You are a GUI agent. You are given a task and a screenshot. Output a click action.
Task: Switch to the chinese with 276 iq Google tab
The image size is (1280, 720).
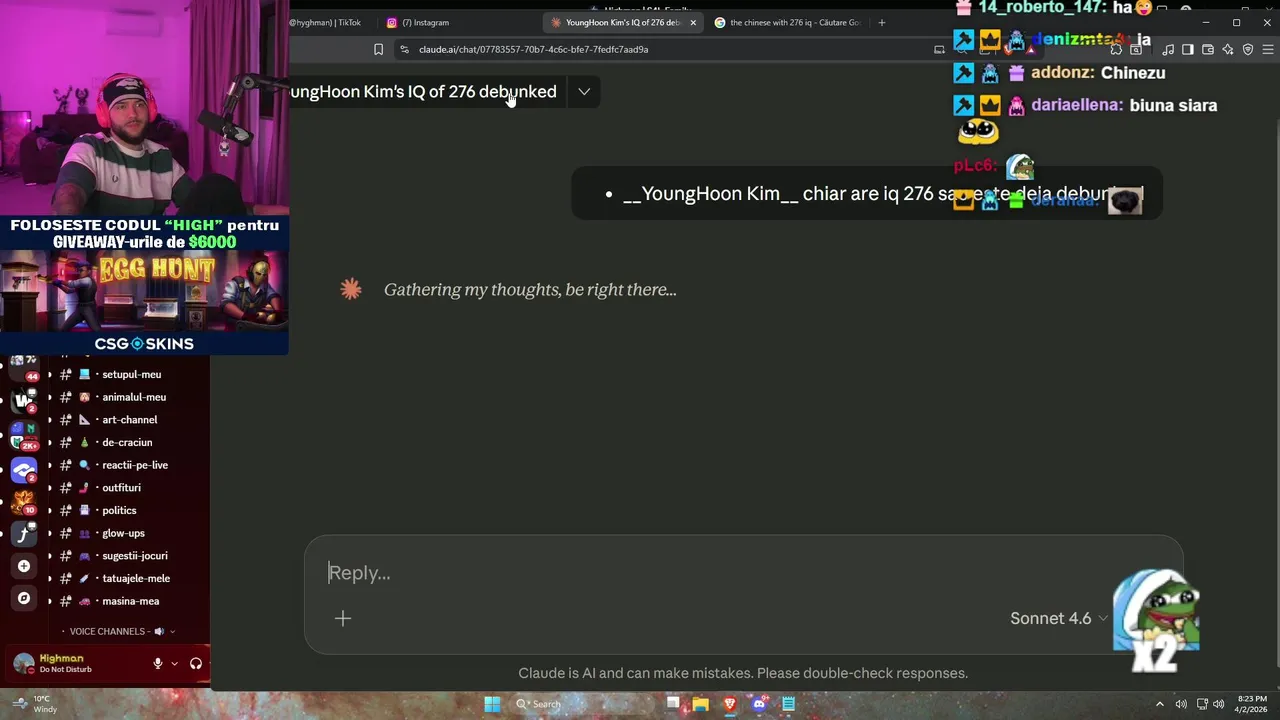pos(787,22)
